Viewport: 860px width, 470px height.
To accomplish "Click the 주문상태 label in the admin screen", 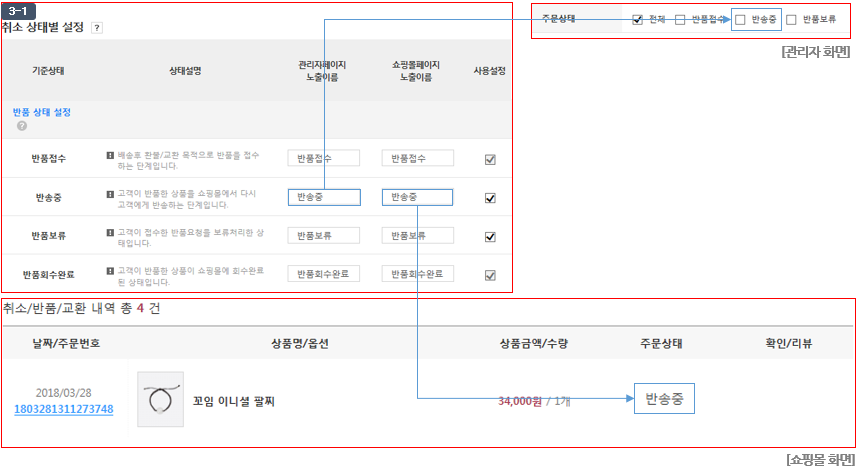I will click(x=559, y=19).
